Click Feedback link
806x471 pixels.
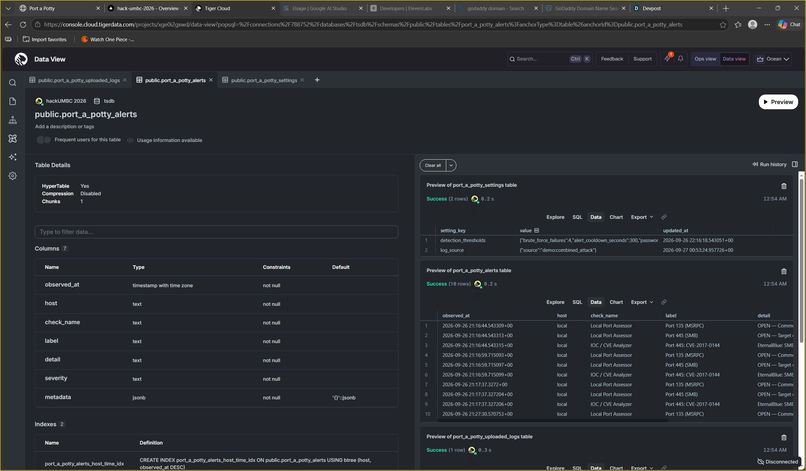(612, 59)
